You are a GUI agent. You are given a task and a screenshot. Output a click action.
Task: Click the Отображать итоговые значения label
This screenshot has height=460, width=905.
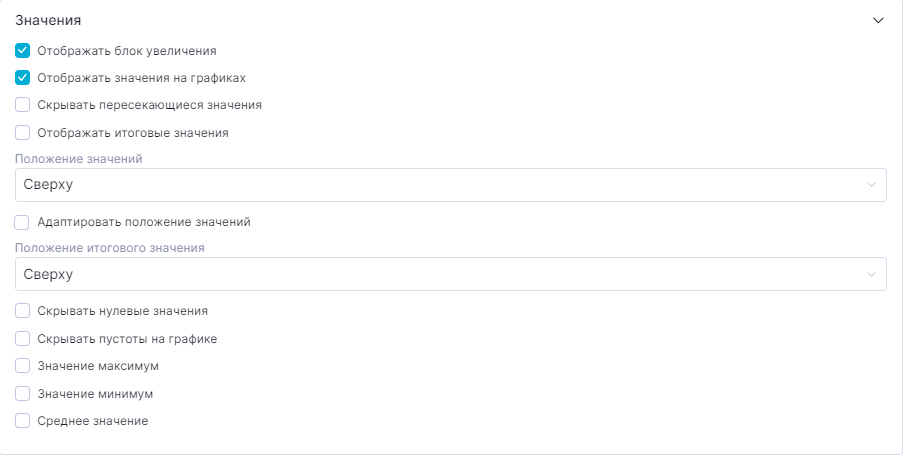click(x=133, y=132)
